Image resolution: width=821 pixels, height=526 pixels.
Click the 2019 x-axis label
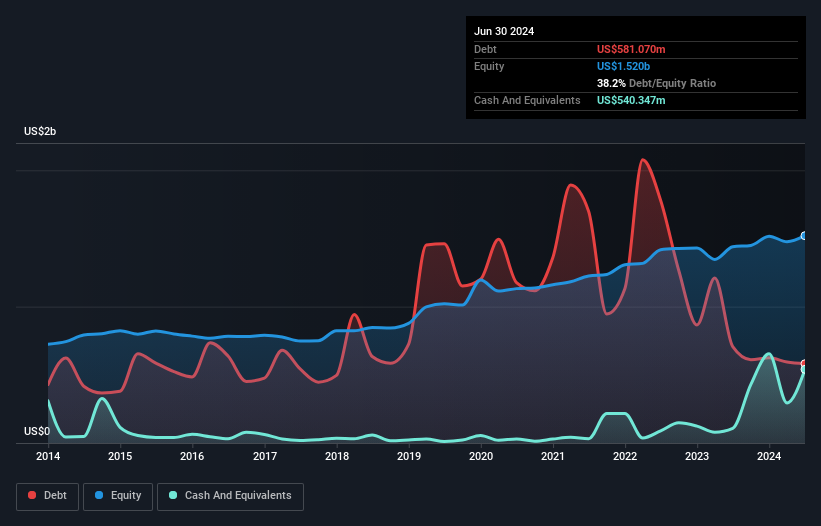click(408, 456)
